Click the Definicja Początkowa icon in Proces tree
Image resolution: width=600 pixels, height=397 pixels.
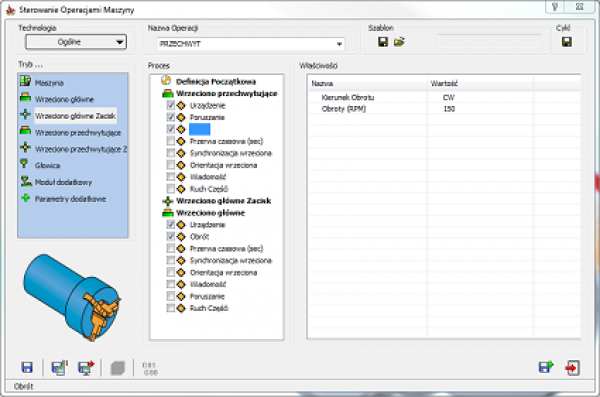click(x=166, y=80)
